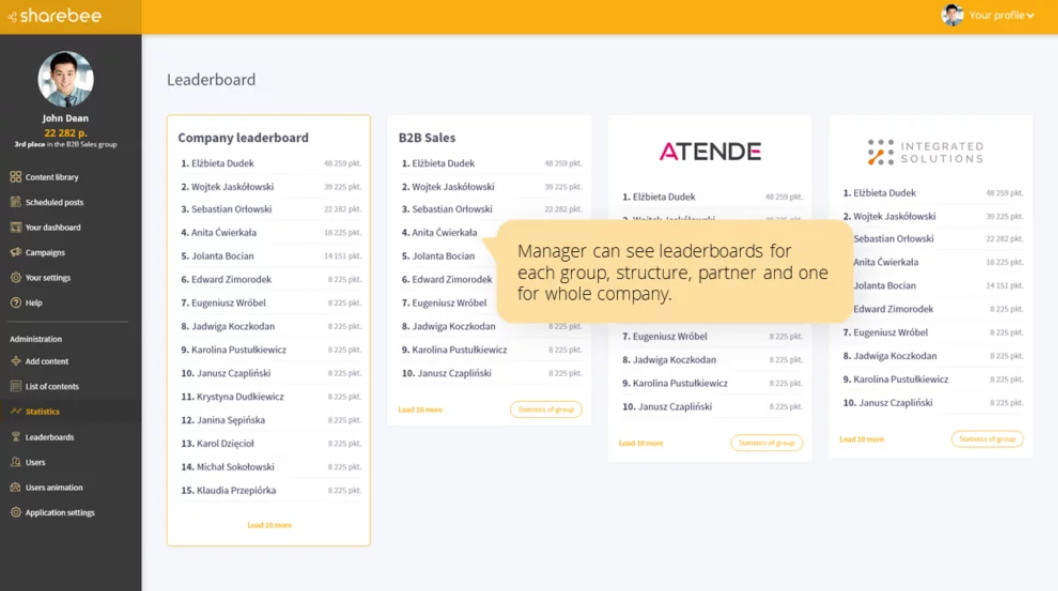Image resolution: width=1058 pixels, height=591 pixels.
Task: Open the Users animation section
Action: pos(54,487)
